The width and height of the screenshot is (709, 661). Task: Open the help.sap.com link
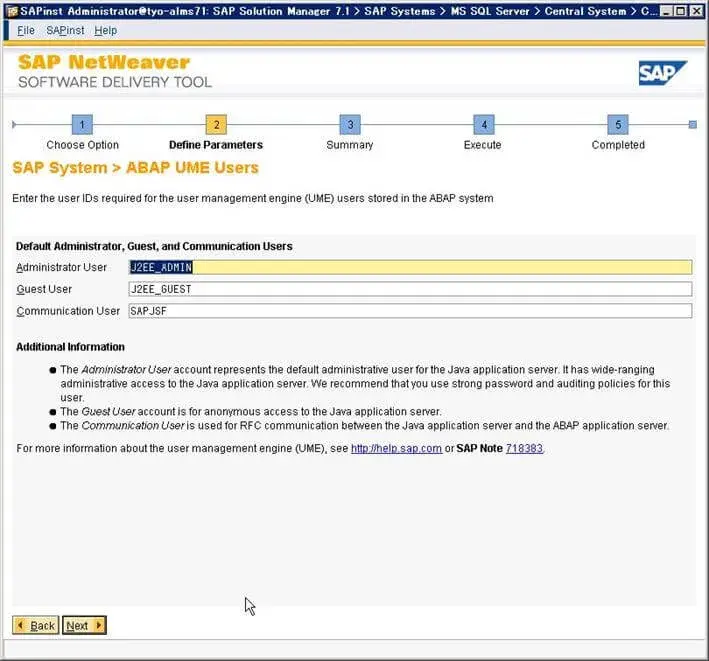click(x=396, y=448)
